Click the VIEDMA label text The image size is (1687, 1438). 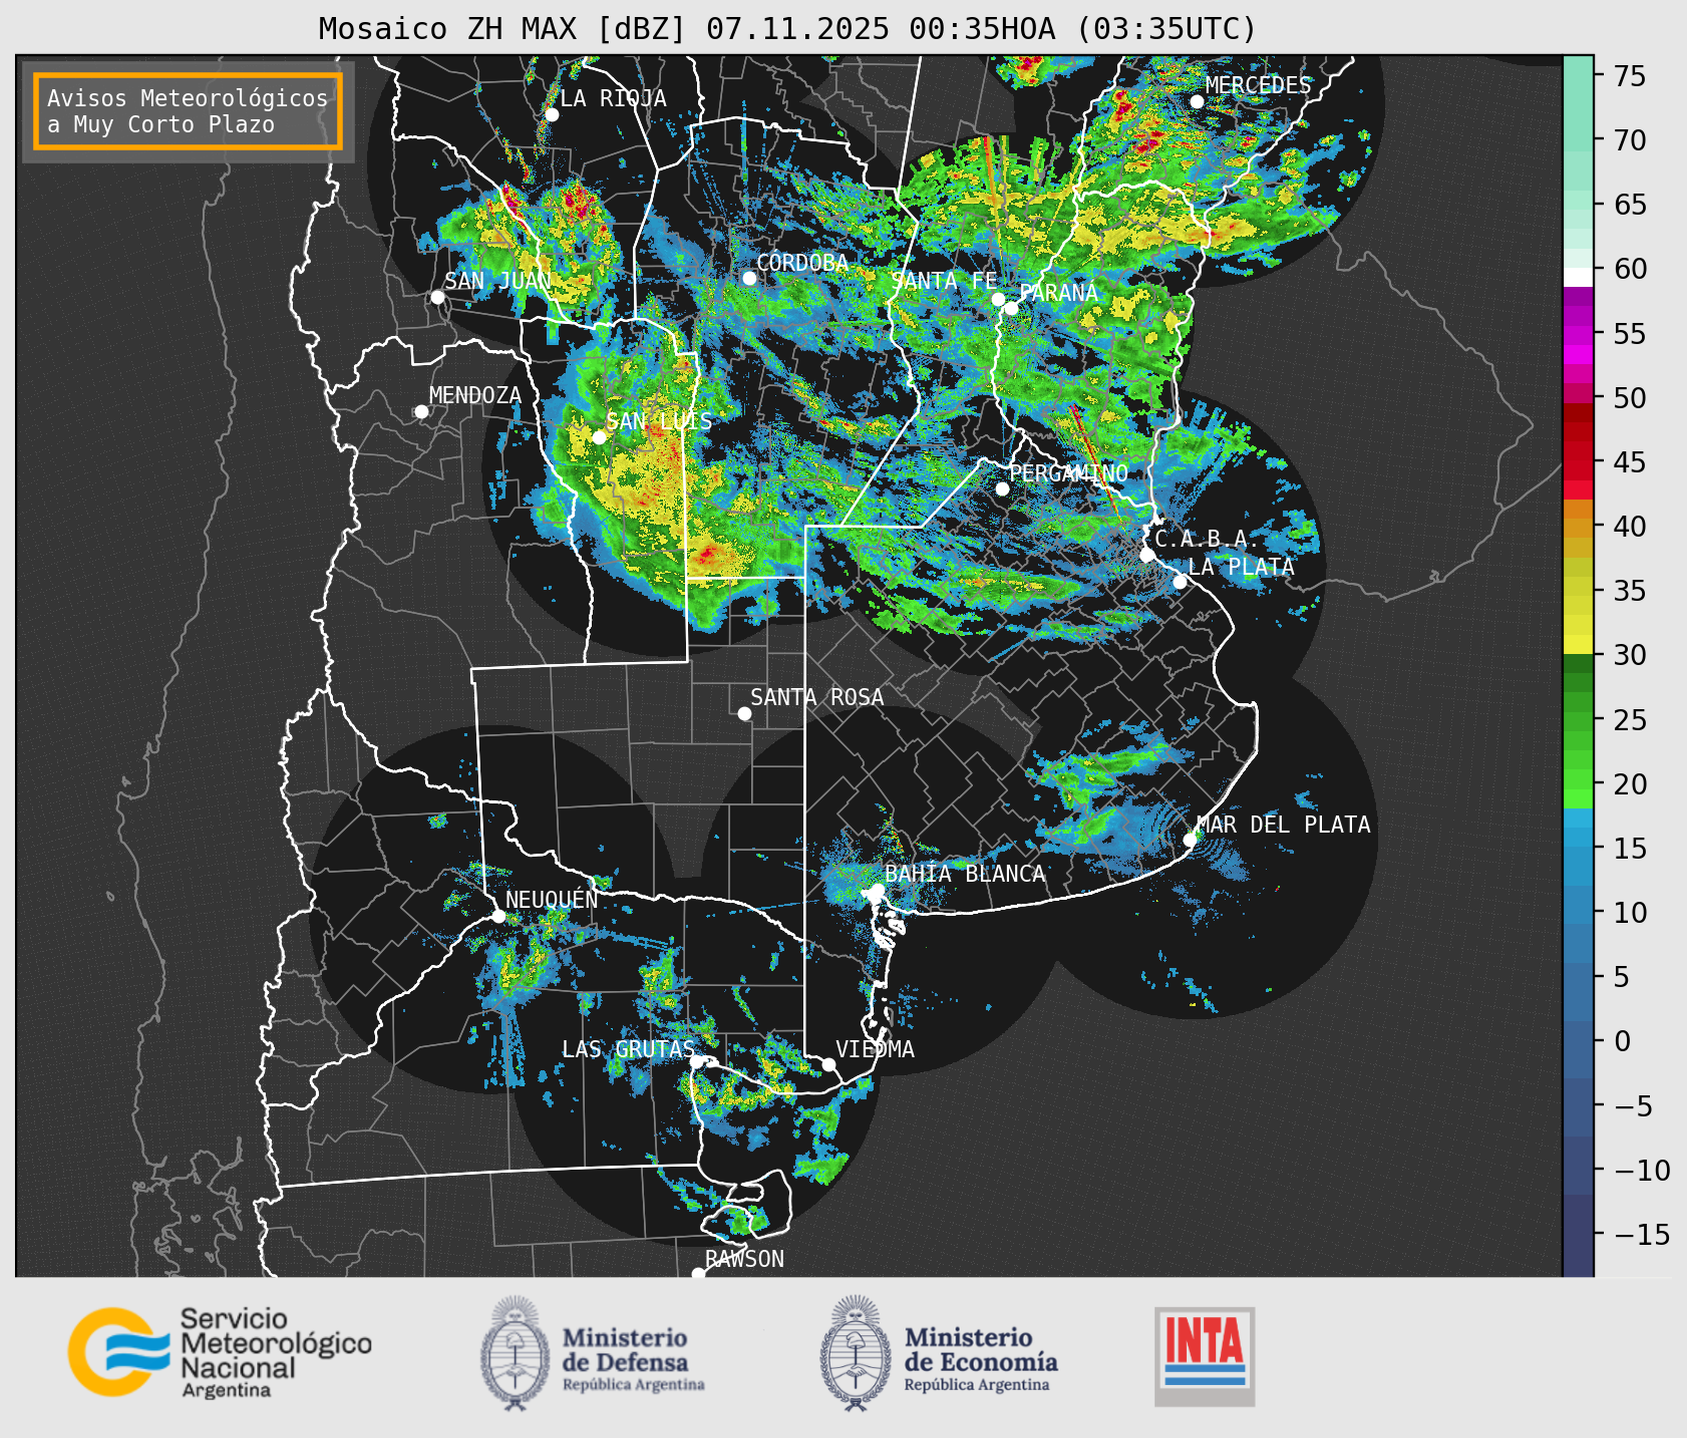coord(875,1050)
